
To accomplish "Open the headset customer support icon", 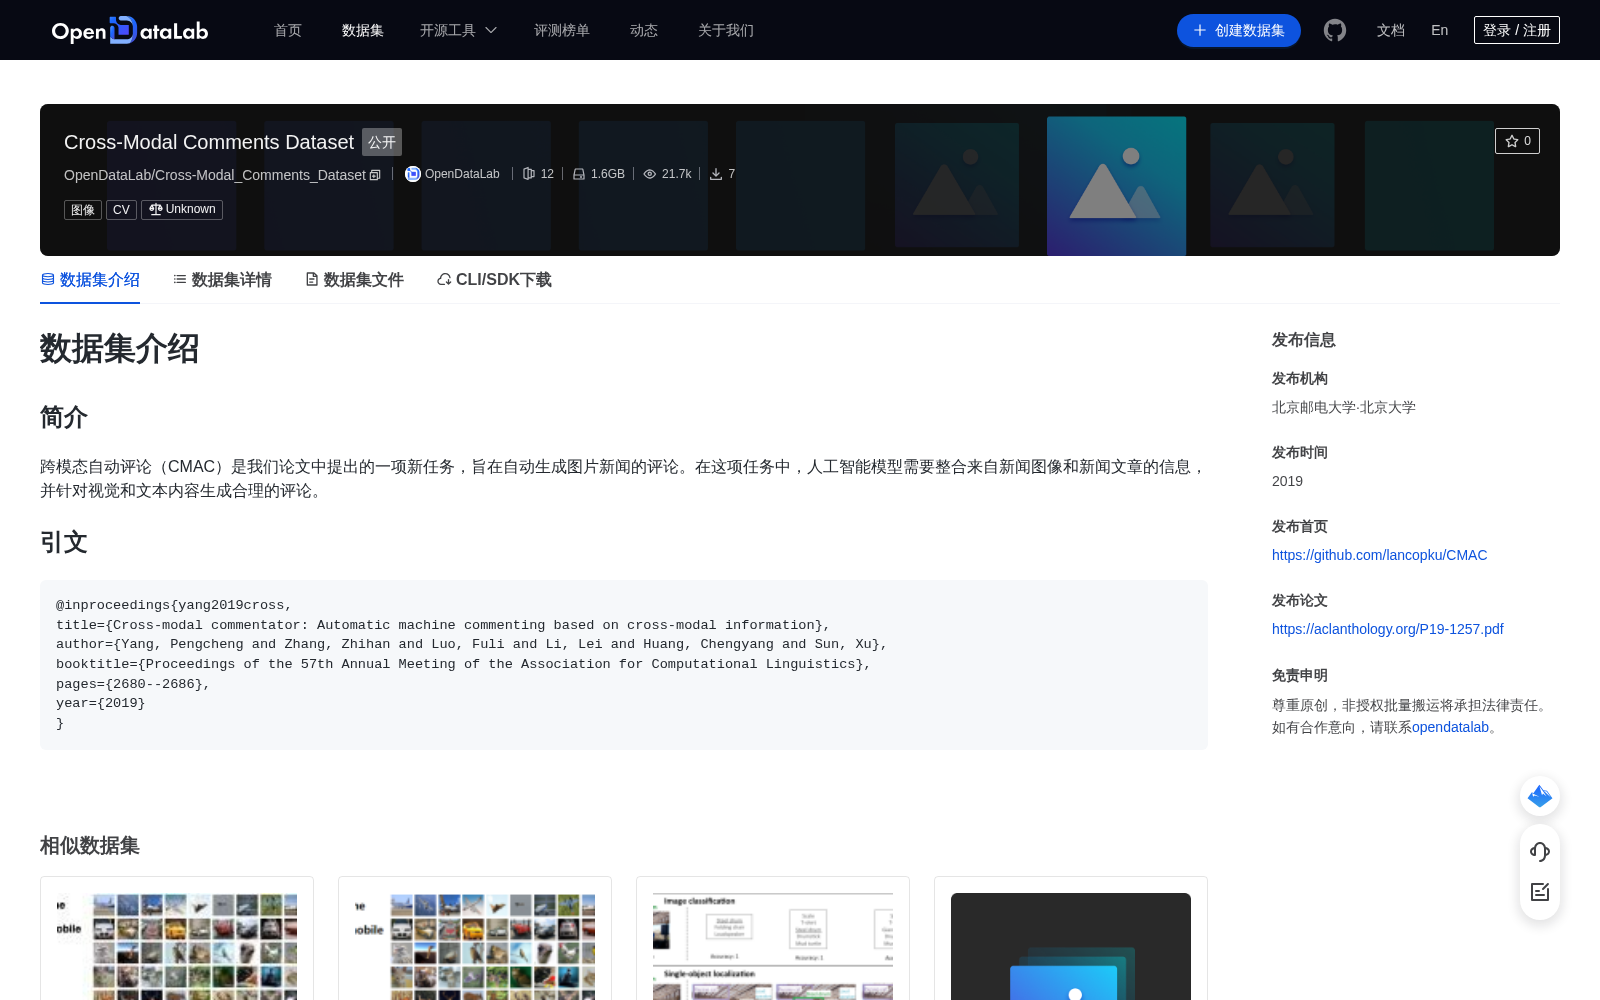I will 1540,852.
